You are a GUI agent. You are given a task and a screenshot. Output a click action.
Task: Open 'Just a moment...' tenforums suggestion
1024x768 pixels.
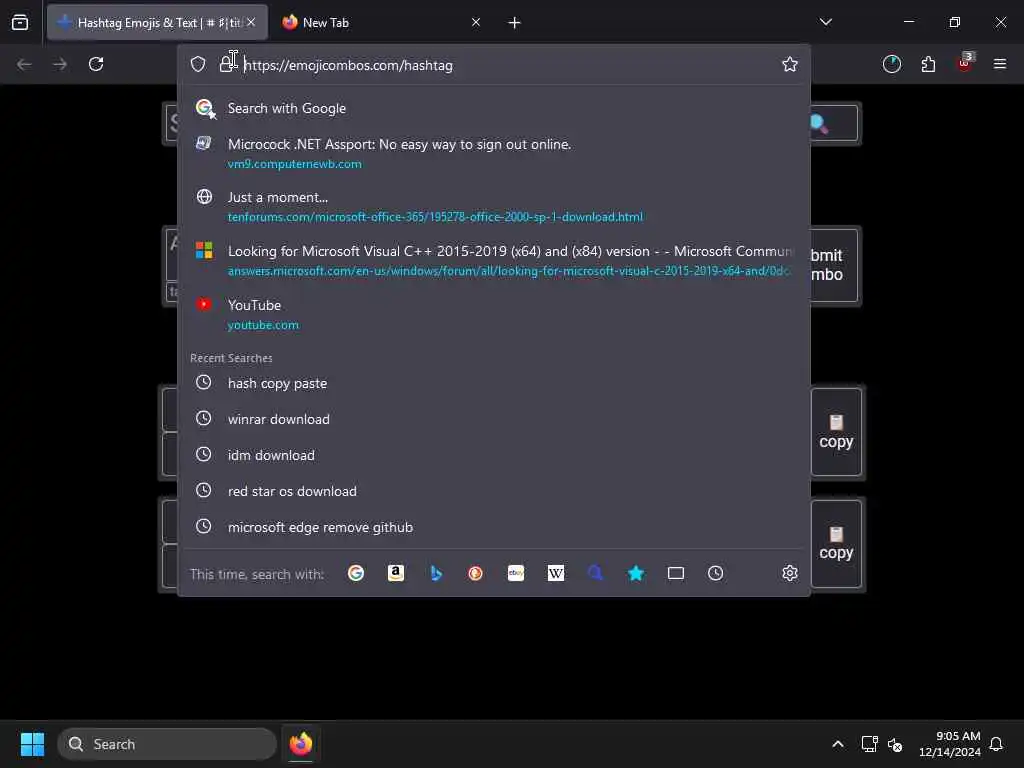coord(494,206)
